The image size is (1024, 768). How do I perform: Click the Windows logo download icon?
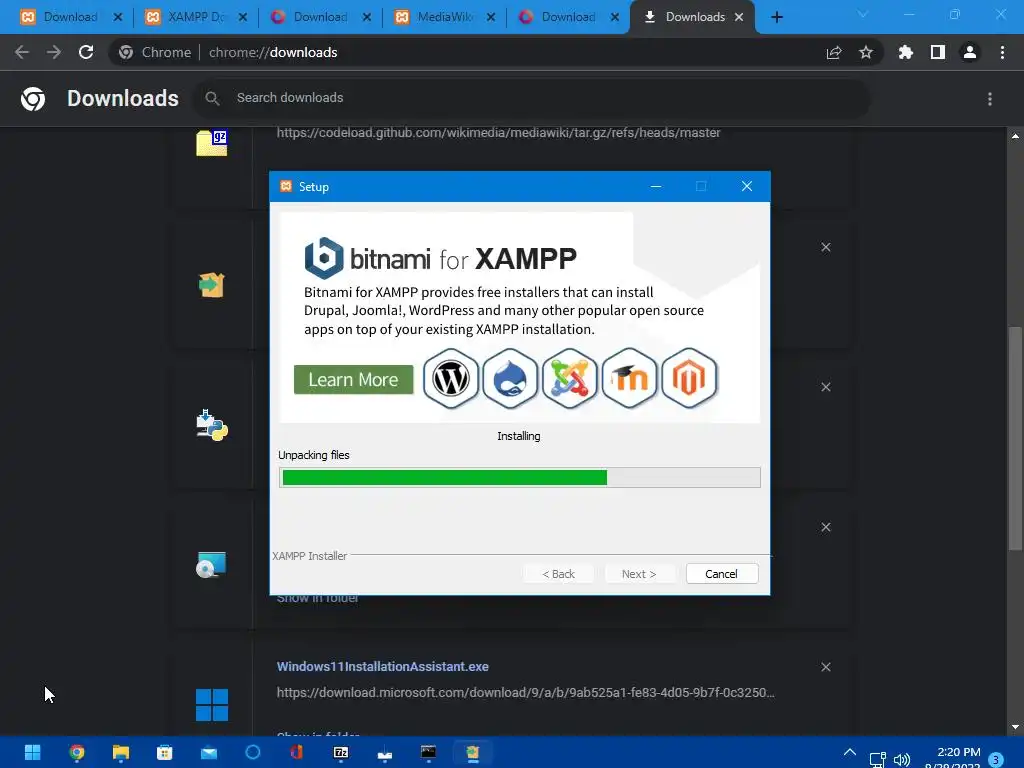[212, 705]
